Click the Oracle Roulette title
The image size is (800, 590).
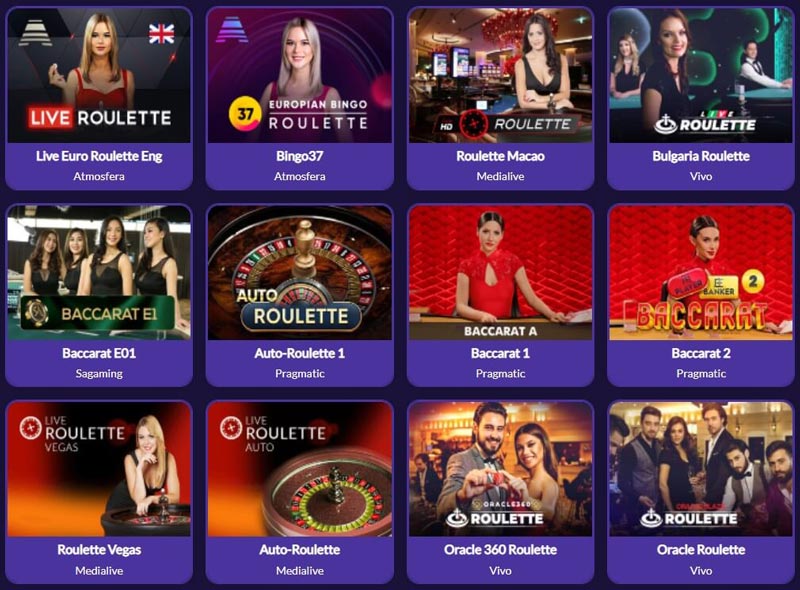click(701, 550)
